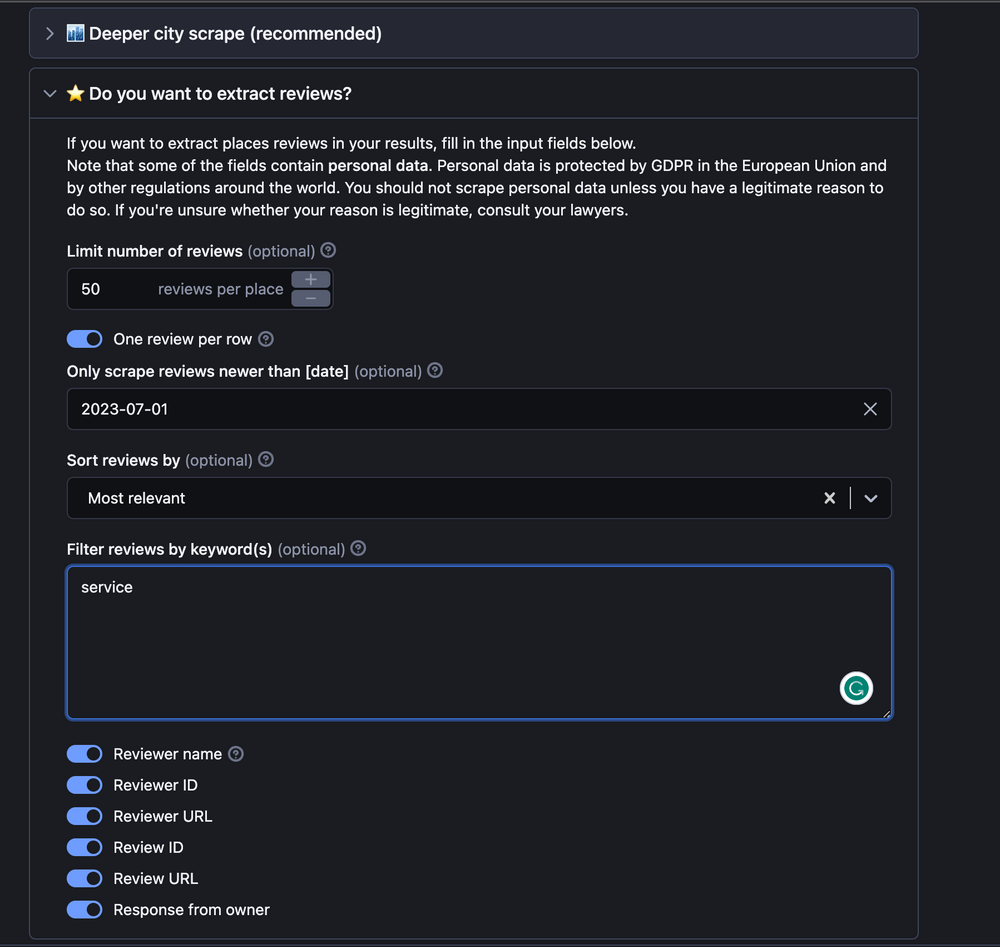The width and height of the screenshot is (1000, 947).
Task: Click the 'Do you want to extract reviews?' heading
Action: point(220,94)
